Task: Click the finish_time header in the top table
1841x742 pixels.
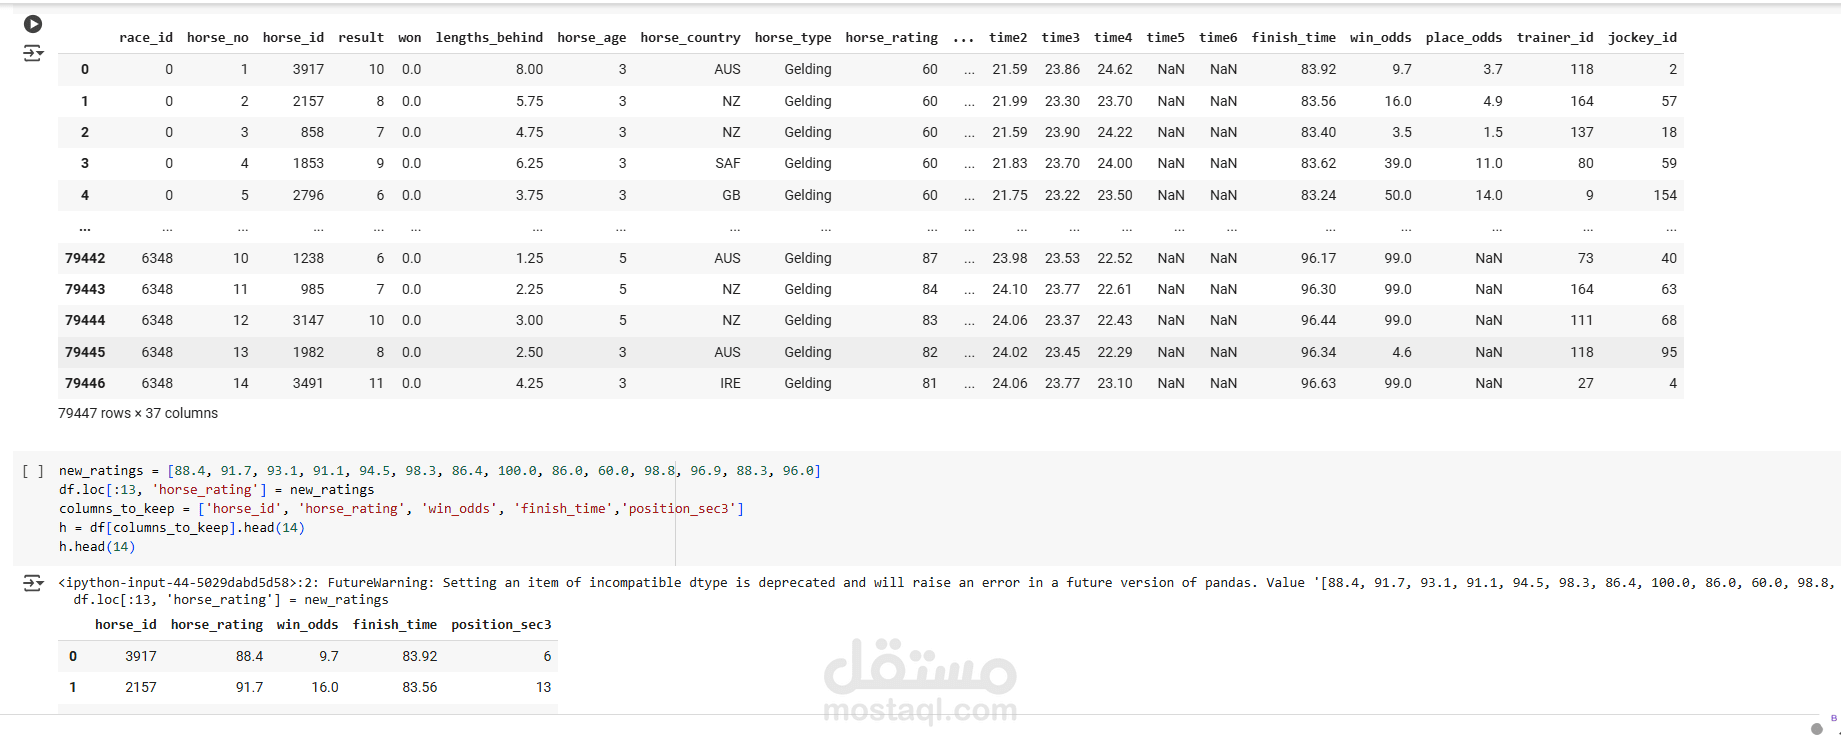Action: pyautogui.click(x=1294, y=38)
